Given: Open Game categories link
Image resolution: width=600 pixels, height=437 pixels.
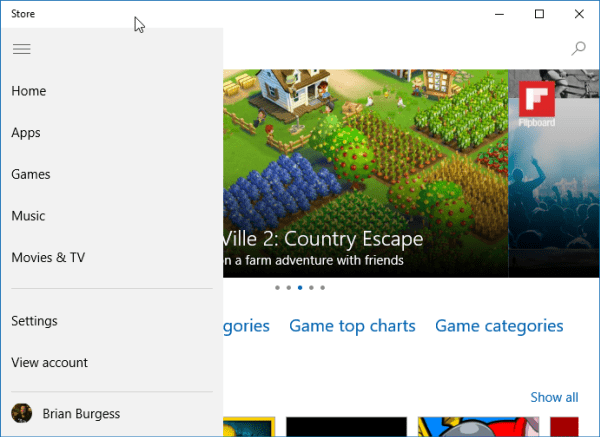Looking at the screenshot, I should coord(499,326).
